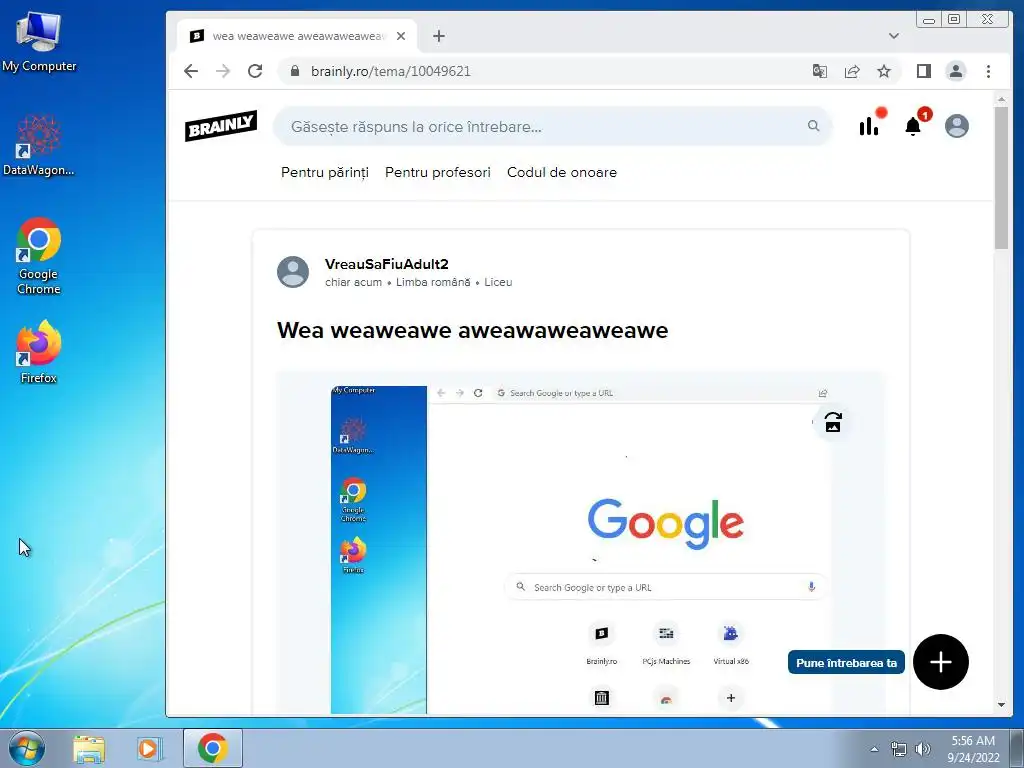Click volume speaker tray icon
This screenshot has height=768, width=1024.
pyautogui.click(x=923, y=749)
